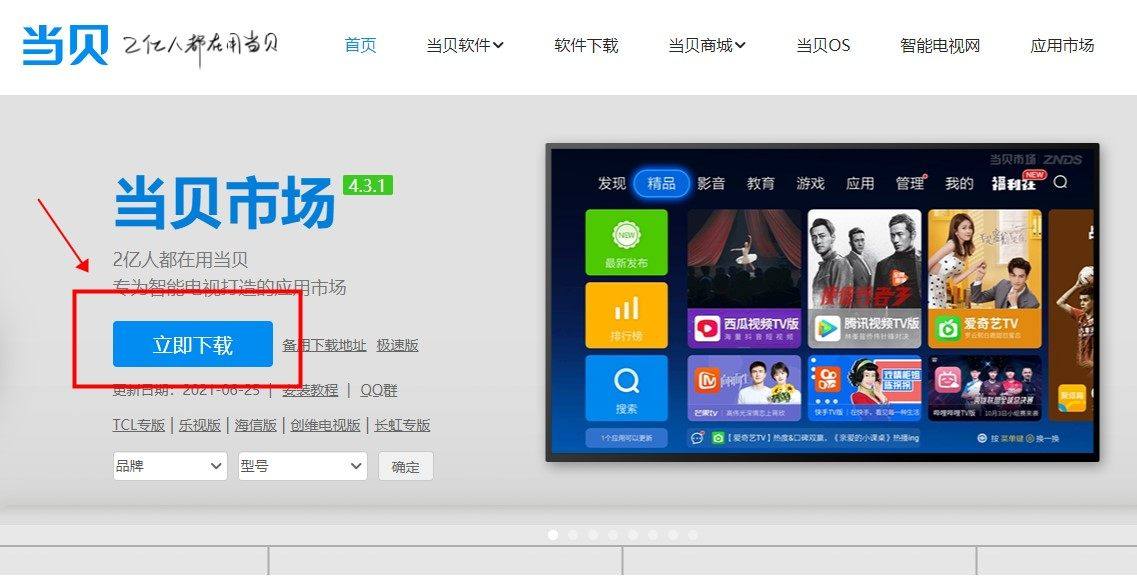Click the 当贝 logo in header
Image resolution: width=1137 pixels, height=576 pixels.
(x=65, y=45)
